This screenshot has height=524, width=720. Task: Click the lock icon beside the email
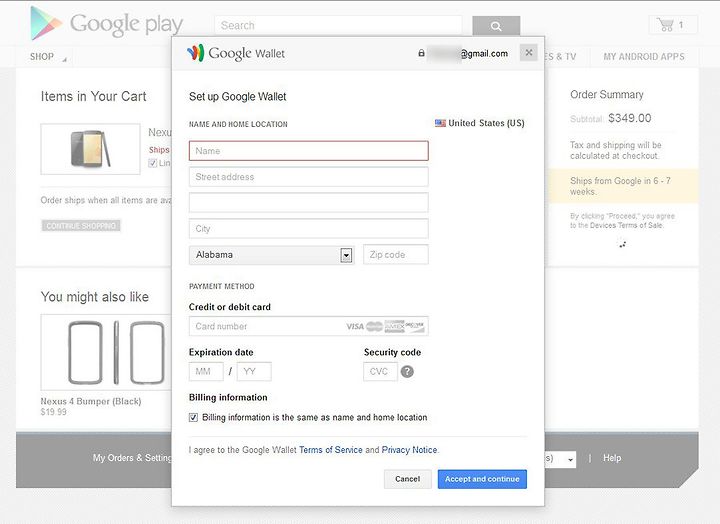[421, 53]
